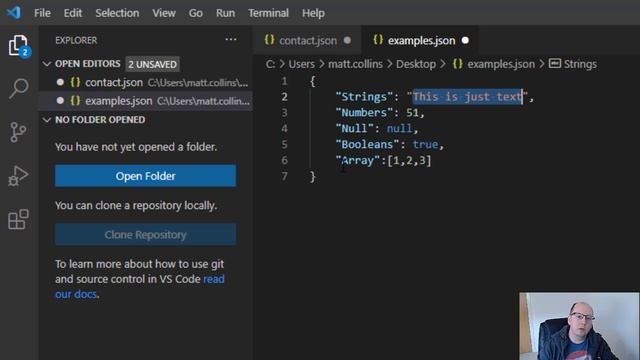This screenshot has height=360, width=640.
Task: Click the 2 UNSAVED badge
Action: coord(152,64)
